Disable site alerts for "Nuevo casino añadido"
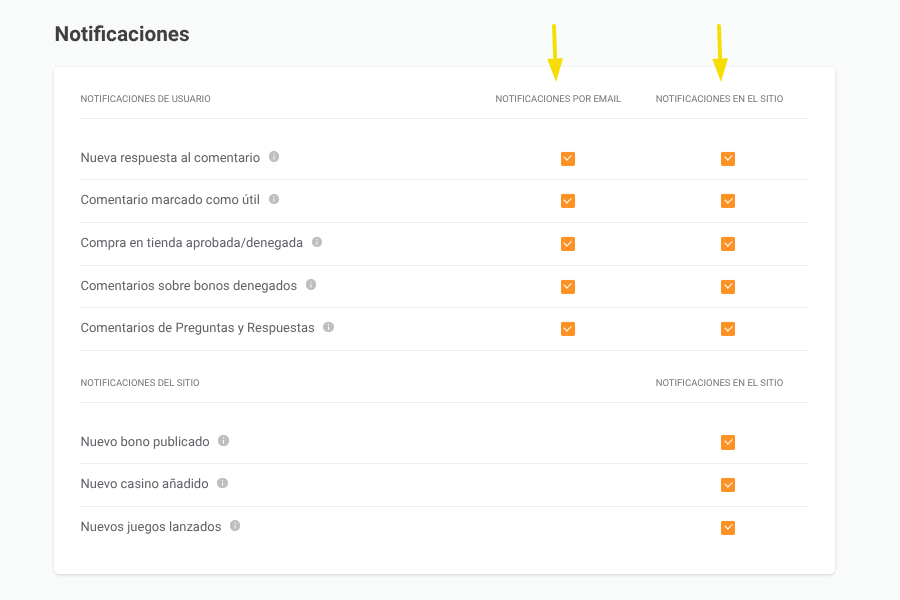 coord(728,484)
